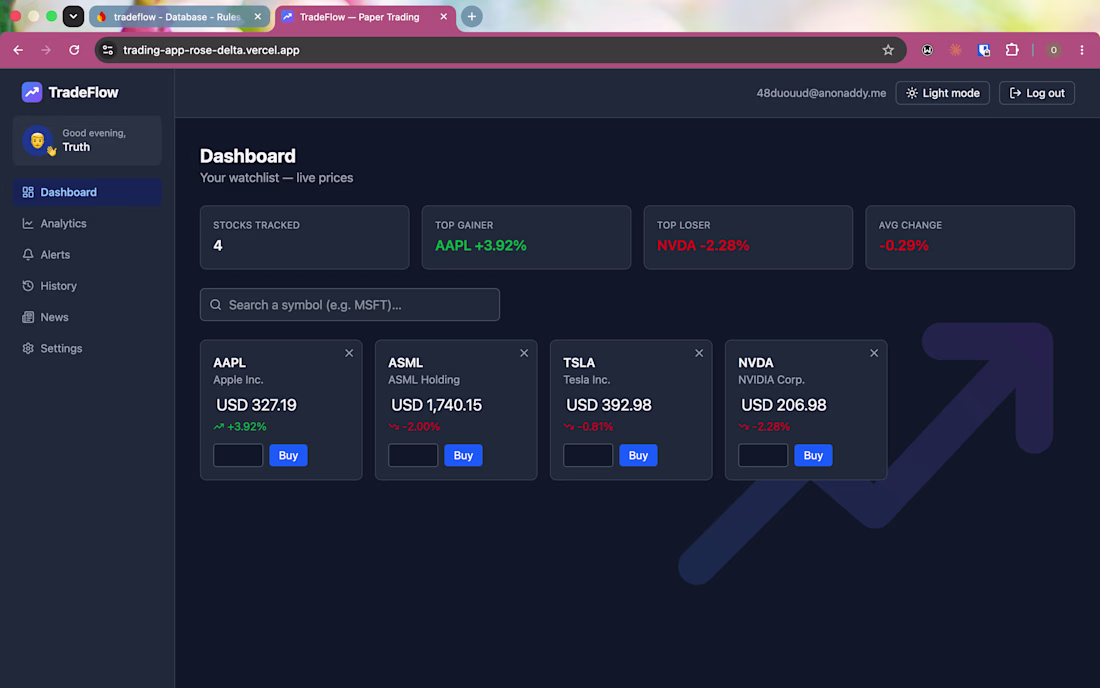This screenshot has height=688, width=1100.
Task: Remove AAPL card from watchlist
Action: [349, 353]
